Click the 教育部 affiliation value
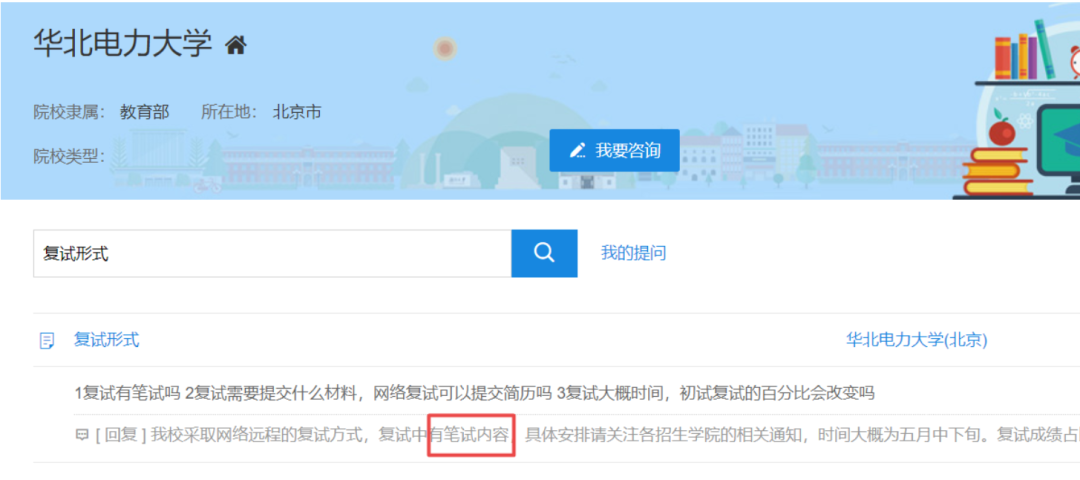This screenshot has height=480, width=1080. coord(145,112)
